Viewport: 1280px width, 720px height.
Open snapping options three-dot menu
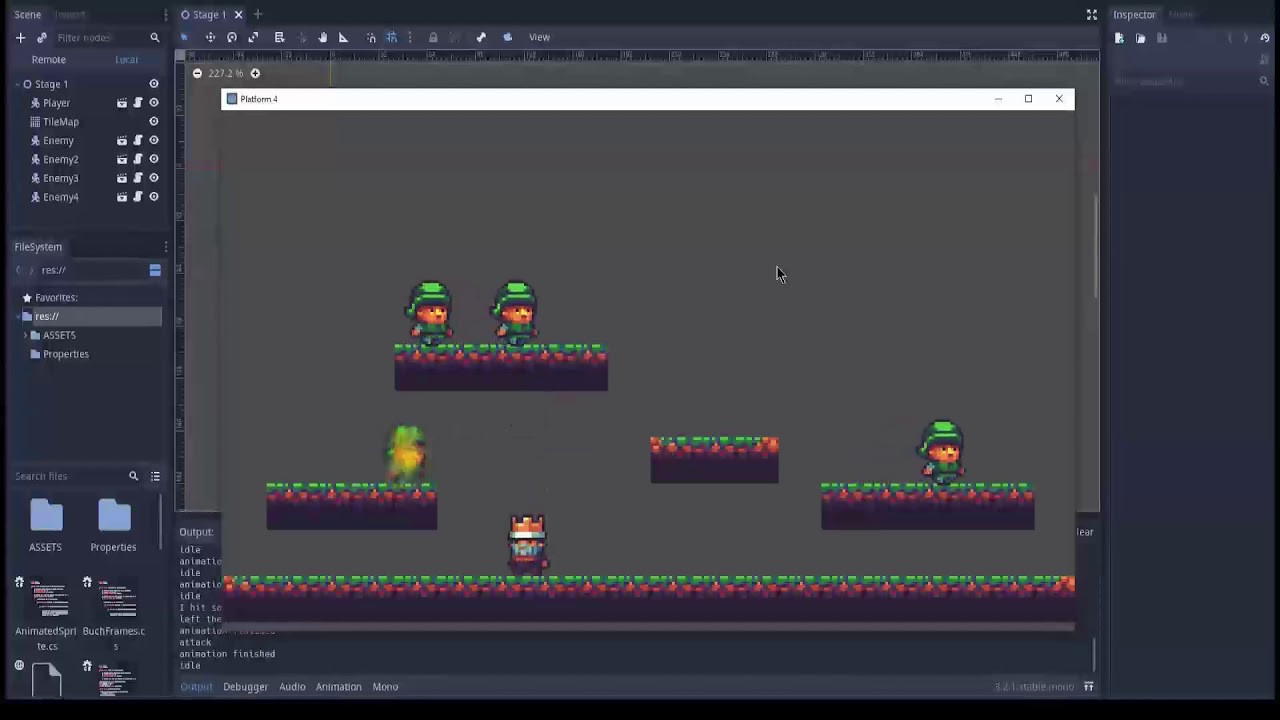410,37
